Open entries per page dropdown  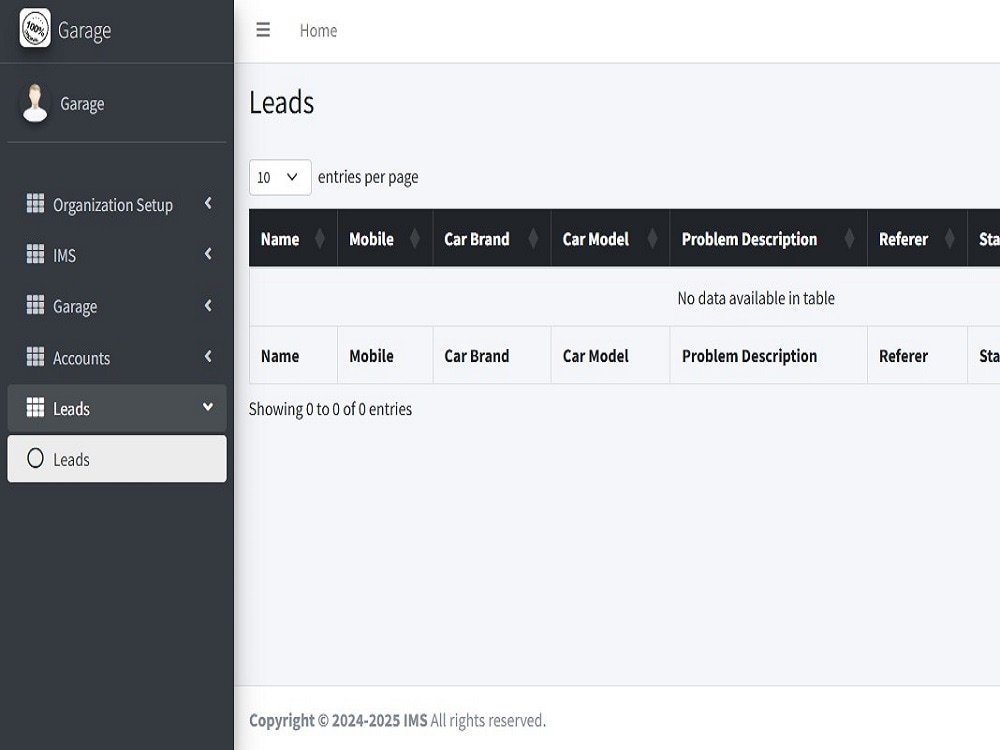280,177
